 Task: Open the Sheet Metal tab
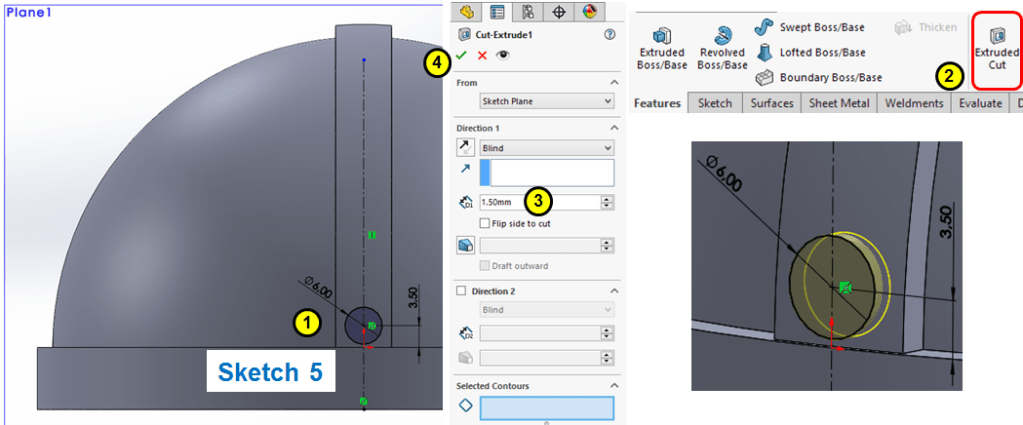pos(839,103)
